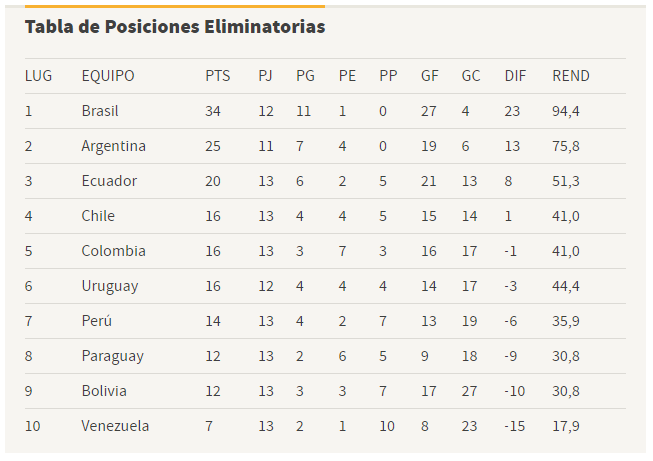The width and height of the screenshot is (653, 461).
Task: Choose Venezuela in the last row
Action: coord(115,426)
